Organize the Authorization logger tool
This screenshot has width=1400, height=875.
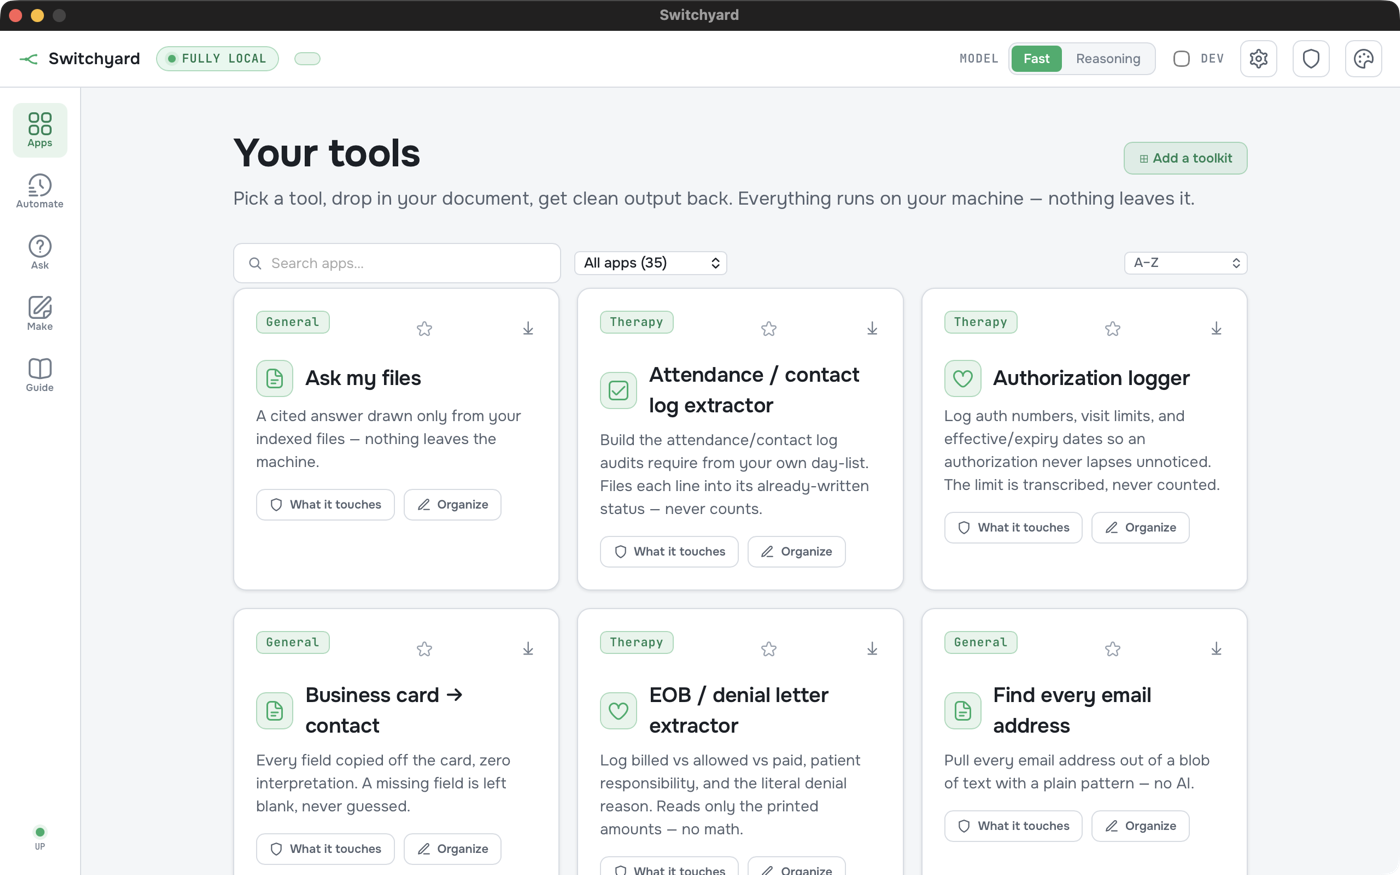pos(1141,528)
